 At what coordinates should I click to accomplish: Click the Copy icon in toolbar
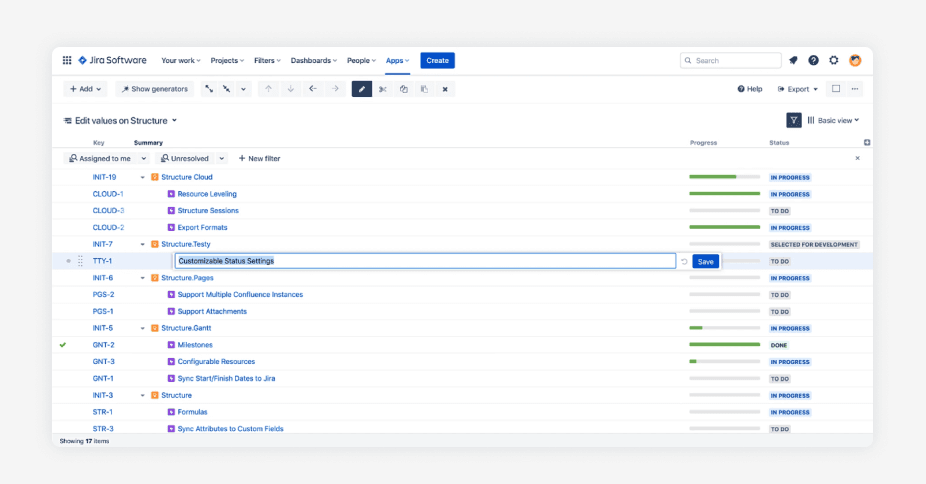pos(403,89)
